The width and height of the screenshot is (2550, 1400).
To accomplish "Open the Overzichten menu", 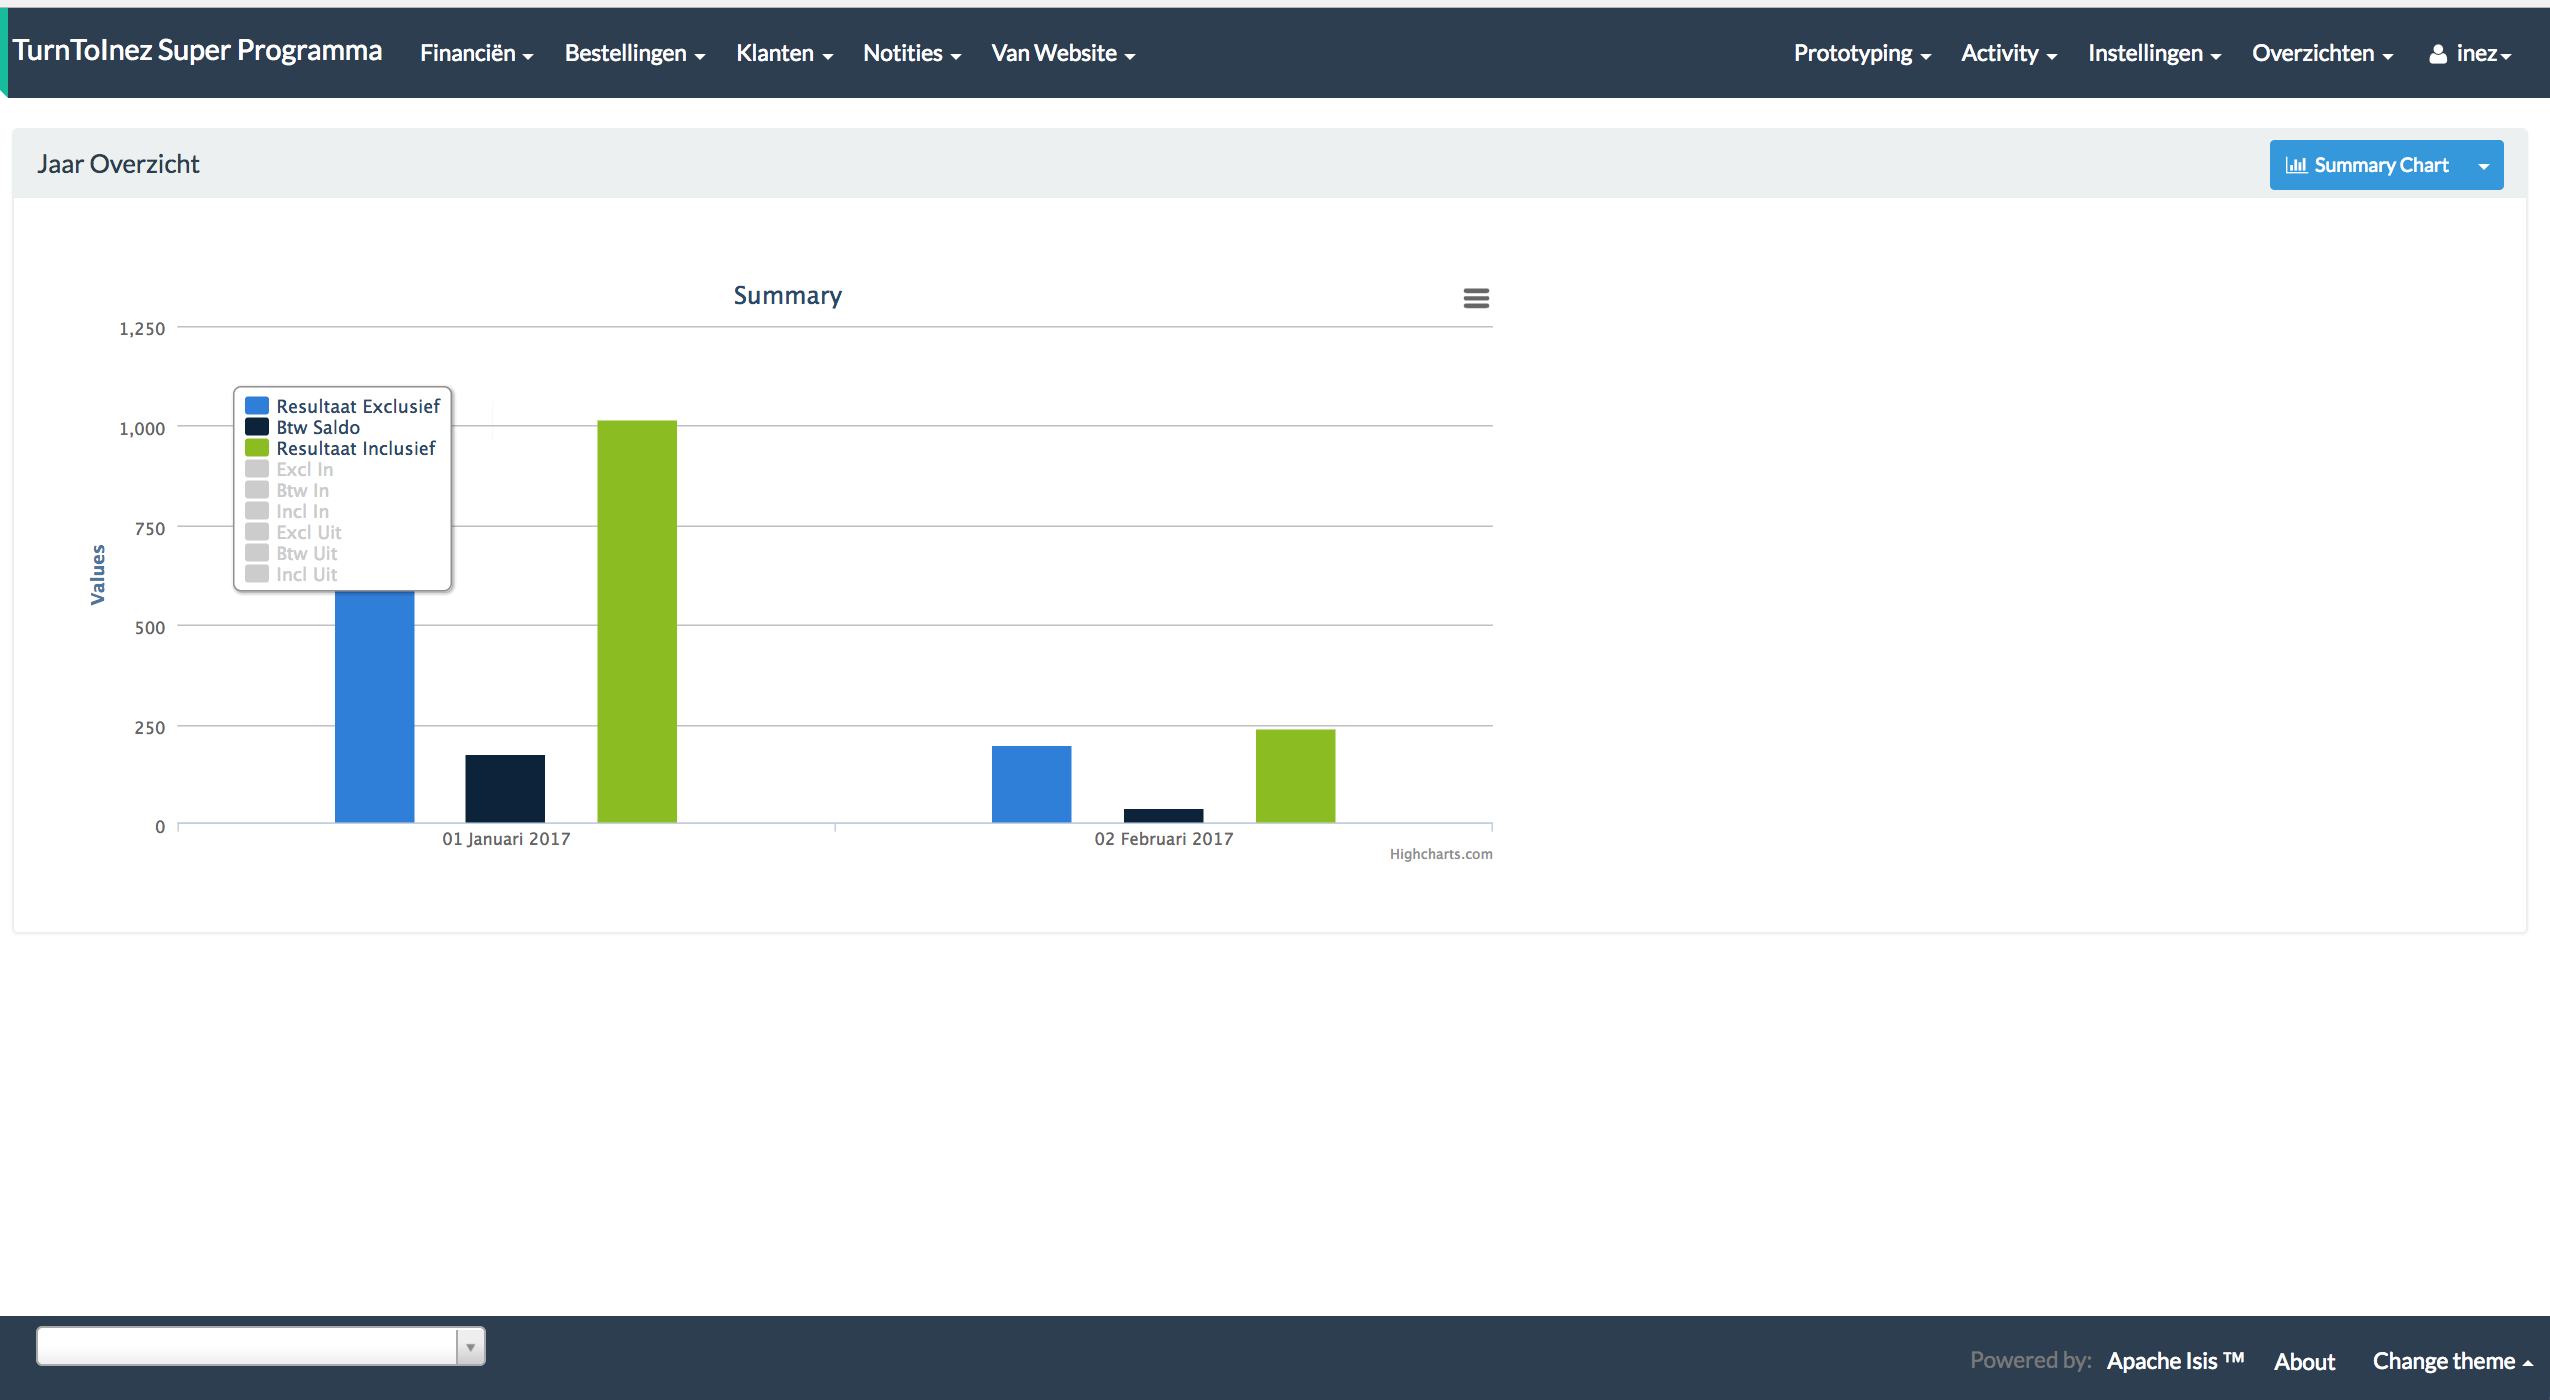I will [2321, 54].
